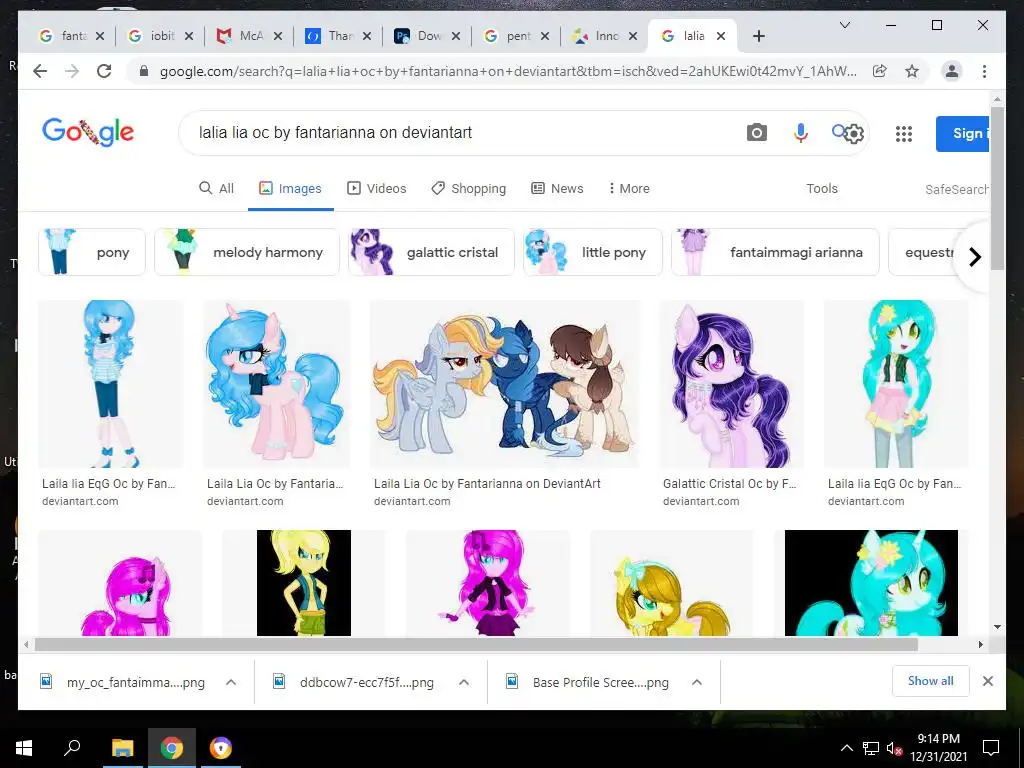Click the taskbar clock showing 9:14 PM
This screenshot has width=1024, height=768.
click(938, 748)
